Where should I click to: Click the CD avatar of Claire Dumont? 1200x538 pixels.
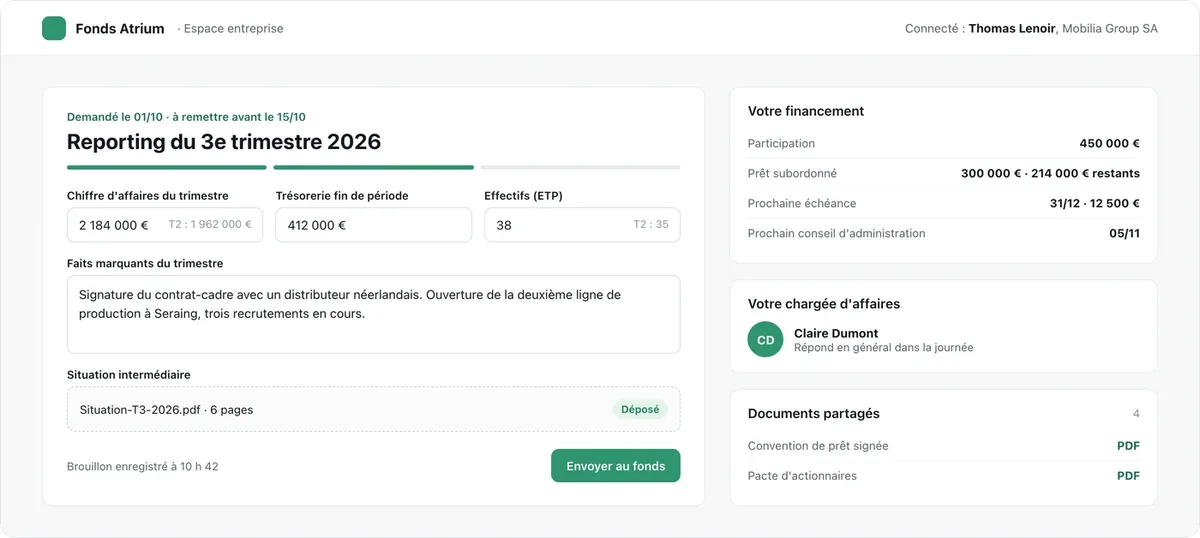pyautogui.click(x=765, y=340)
